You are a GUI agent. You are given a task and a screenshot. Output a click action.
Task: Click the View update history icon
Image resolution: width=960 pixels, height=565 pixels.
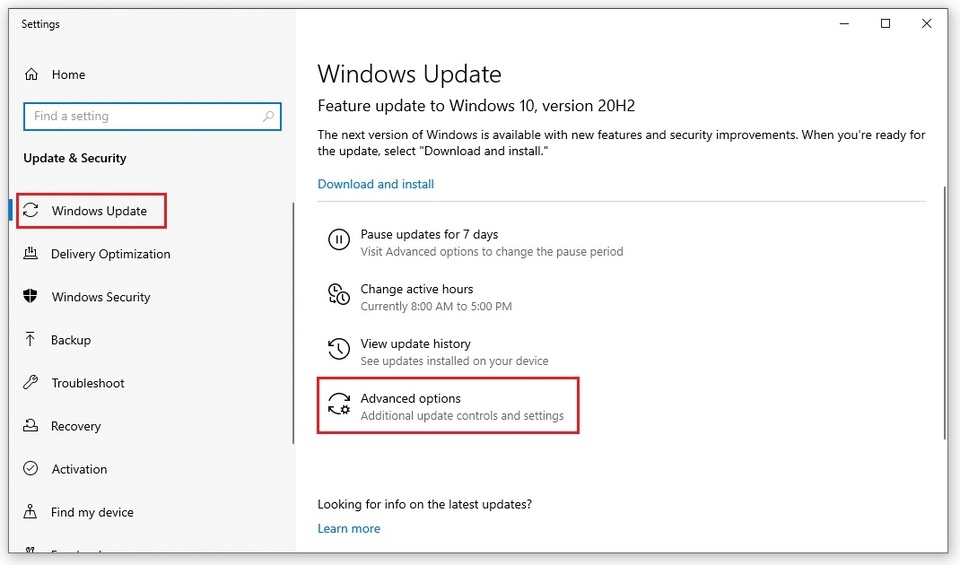coord(339,349)
